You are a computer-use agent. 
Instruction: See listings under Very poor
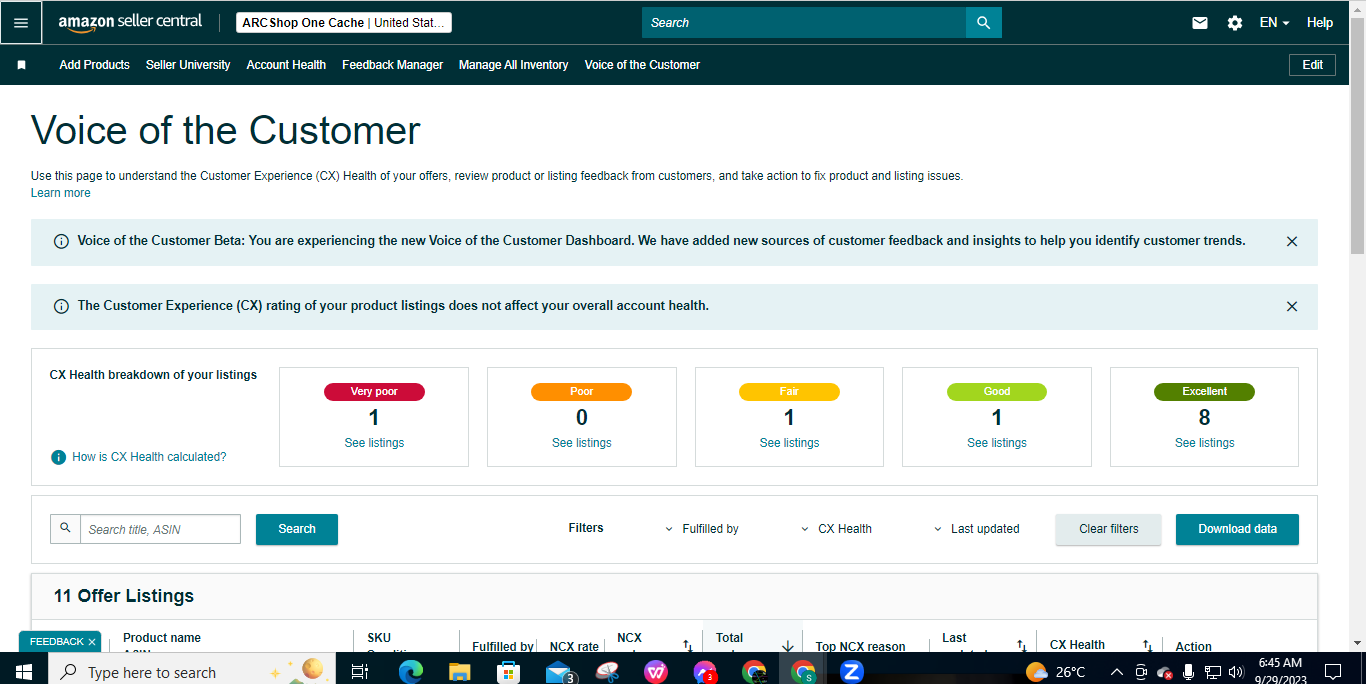374,443
